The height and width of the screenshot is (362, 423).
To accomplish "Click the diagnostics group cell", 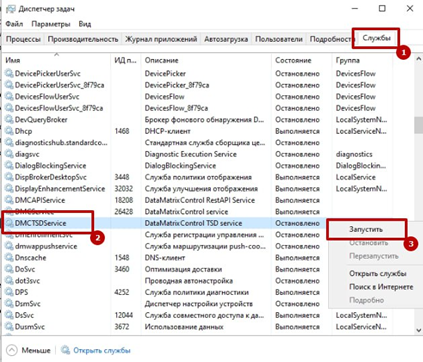I will click(x=354, y=154).
